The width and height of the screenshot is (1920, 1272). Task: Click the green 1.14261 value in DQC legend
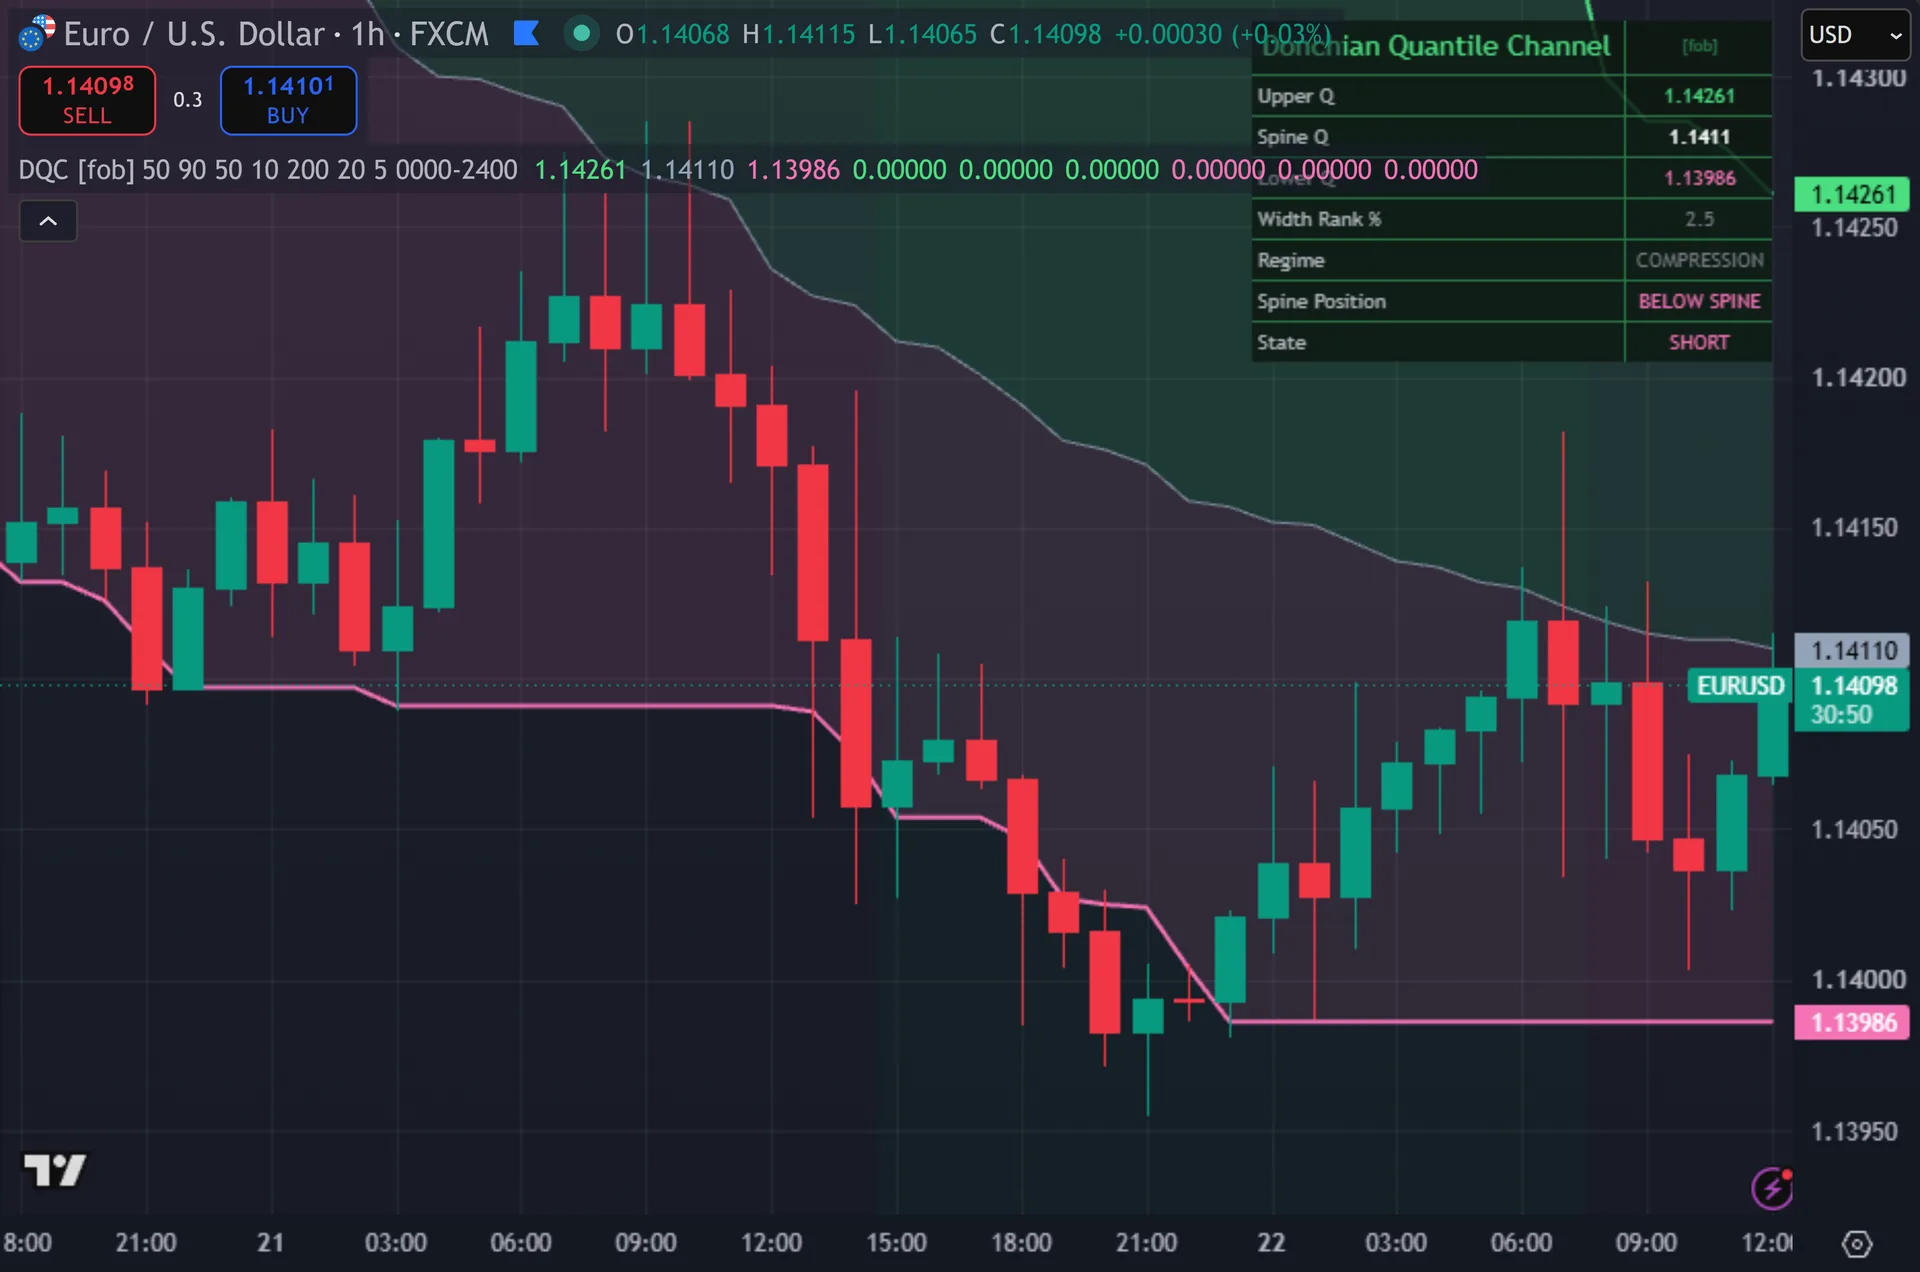click(580, 170)
